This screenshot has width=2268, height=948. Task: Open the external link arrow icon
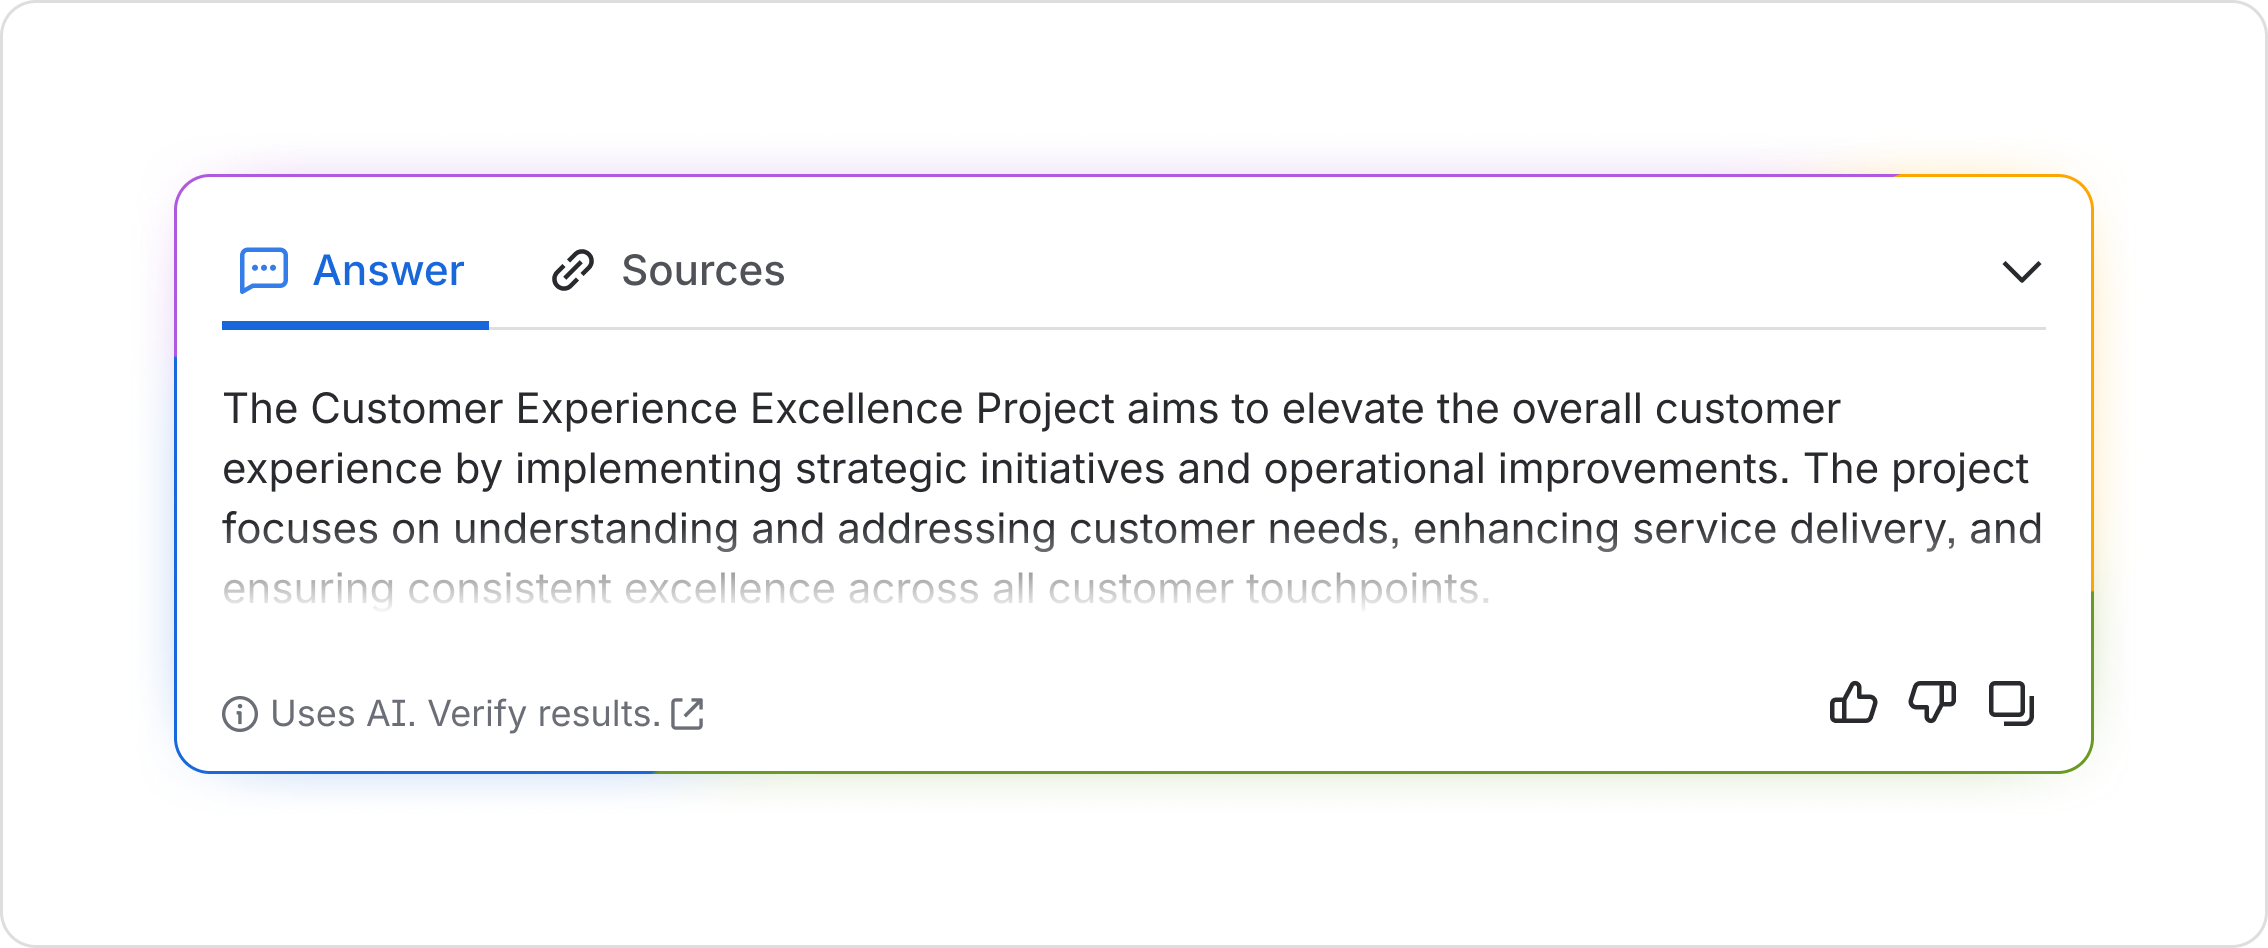(x=688, y=714)
